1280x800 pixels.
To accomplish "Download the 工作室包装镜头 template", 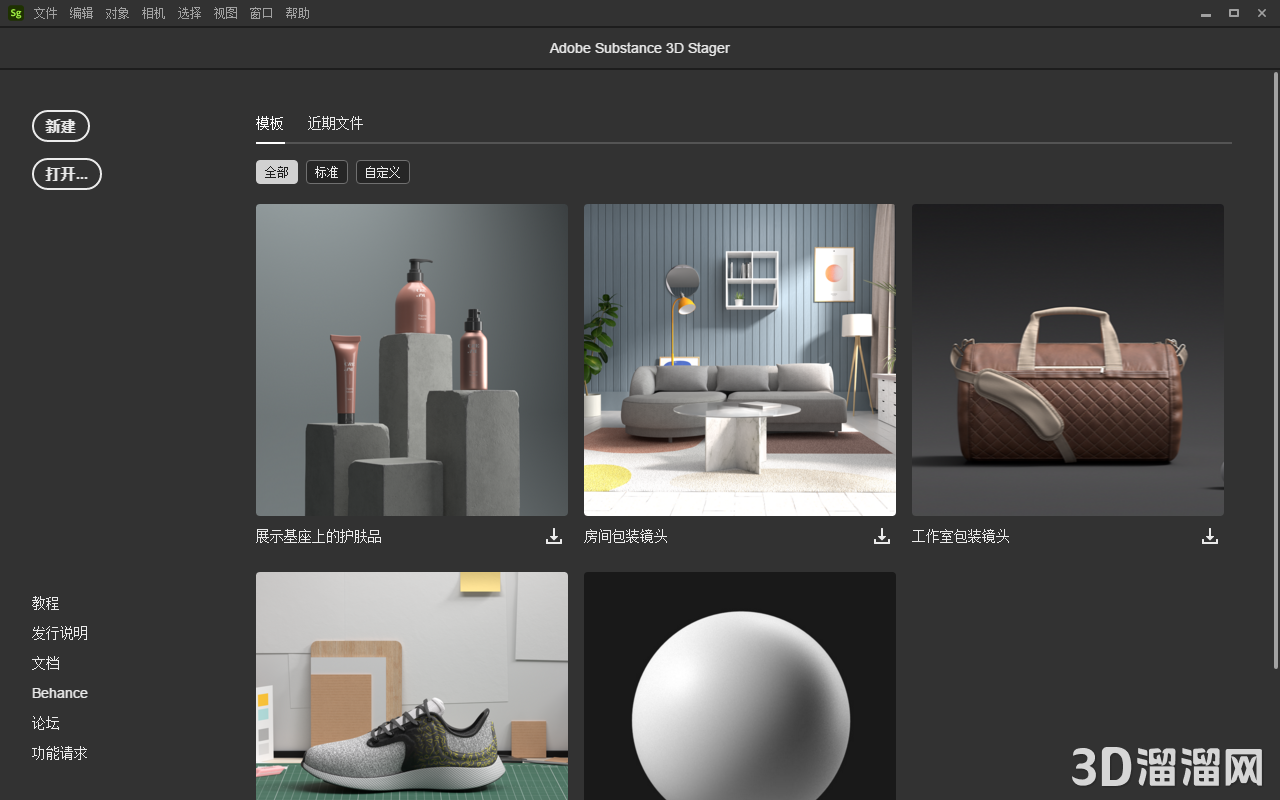I will click(1209, 536).
